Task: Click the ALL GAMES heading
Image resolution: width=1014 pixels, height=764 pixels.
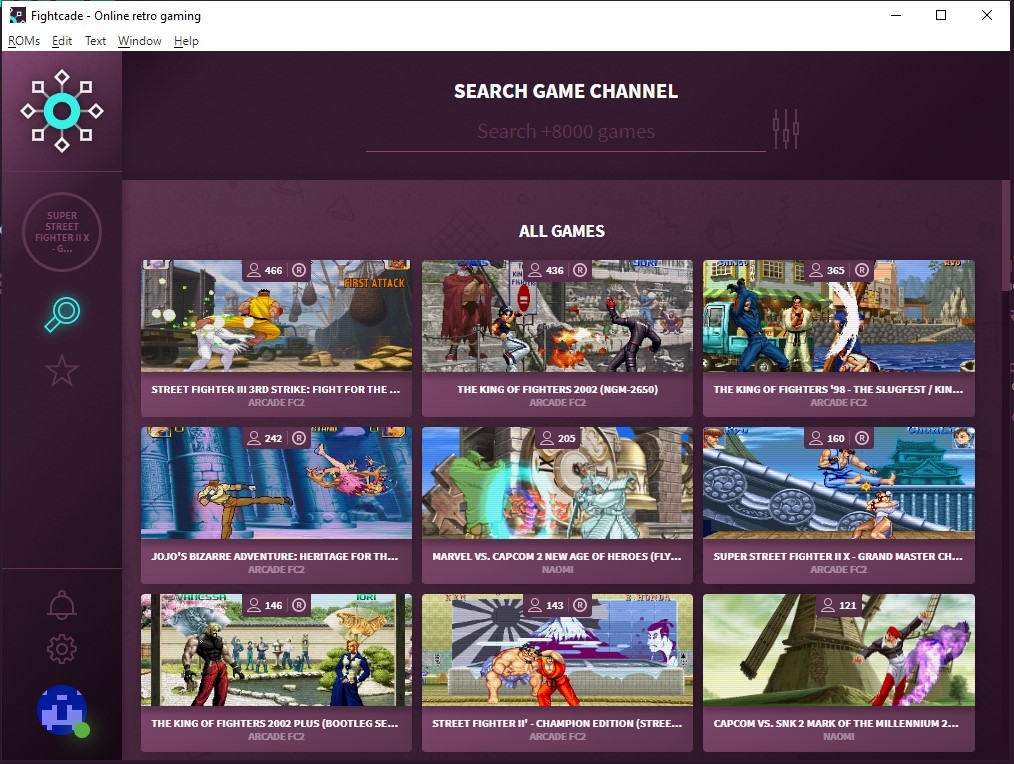Action: click(562, 231)
